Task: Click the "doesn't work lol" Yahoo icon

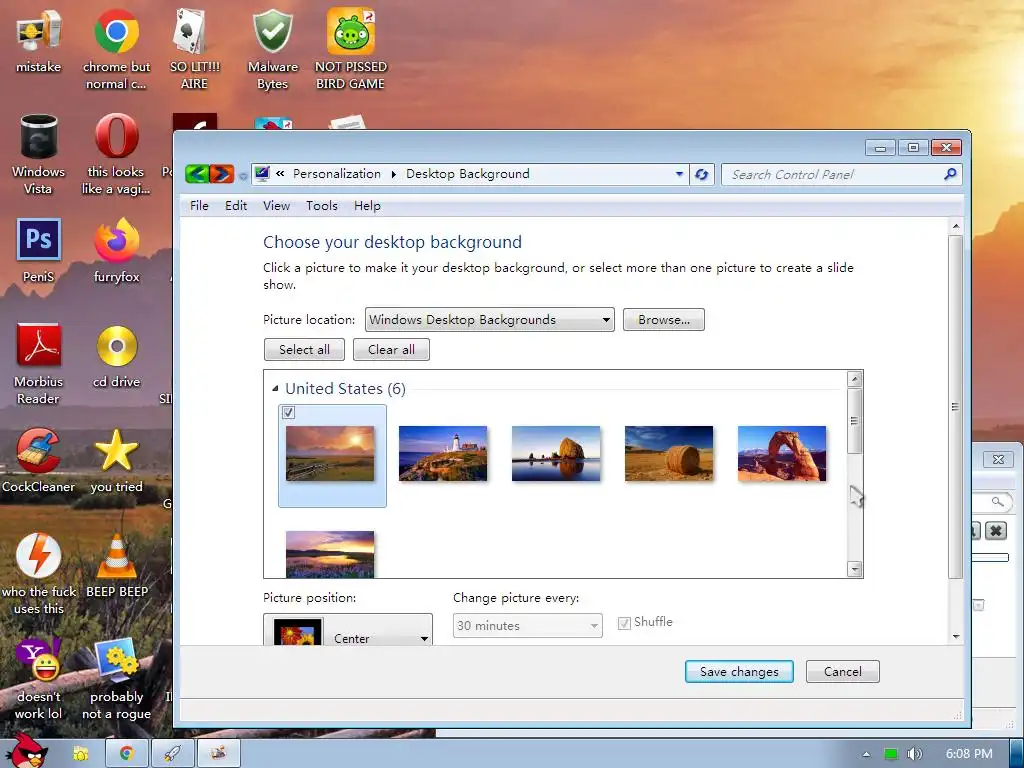Action: 39,679
